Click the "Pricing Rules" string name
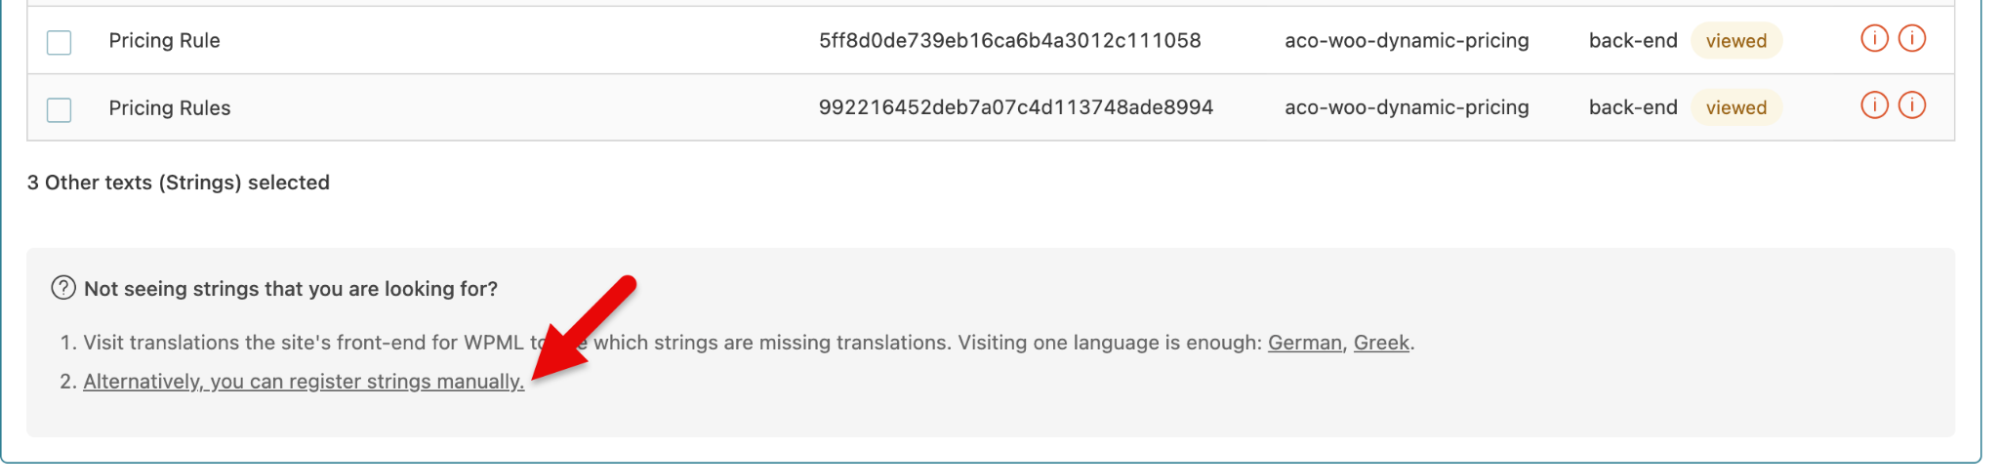 [169, 108]
